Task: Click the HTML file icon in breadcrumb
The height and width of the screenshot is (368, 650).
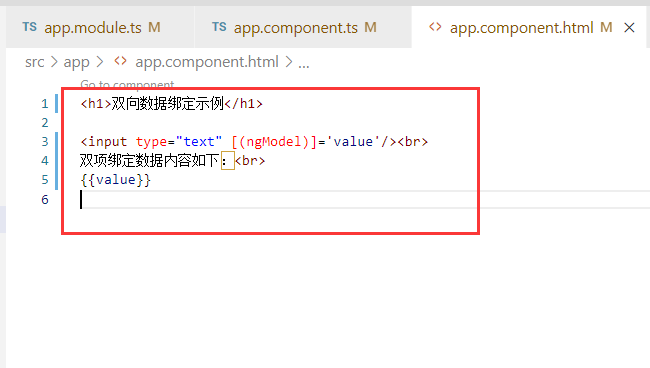Action: [x=120, y=61]
